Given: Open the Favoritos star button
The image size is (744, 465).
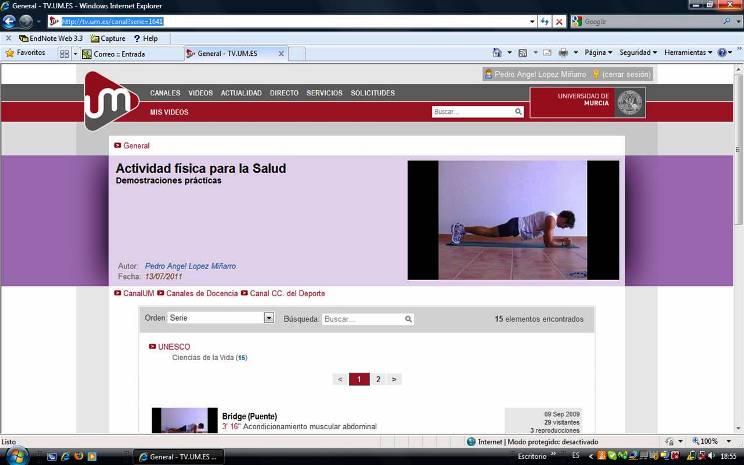Looking at the screenshot, I should pyautogui.click(x=25, y=53).
